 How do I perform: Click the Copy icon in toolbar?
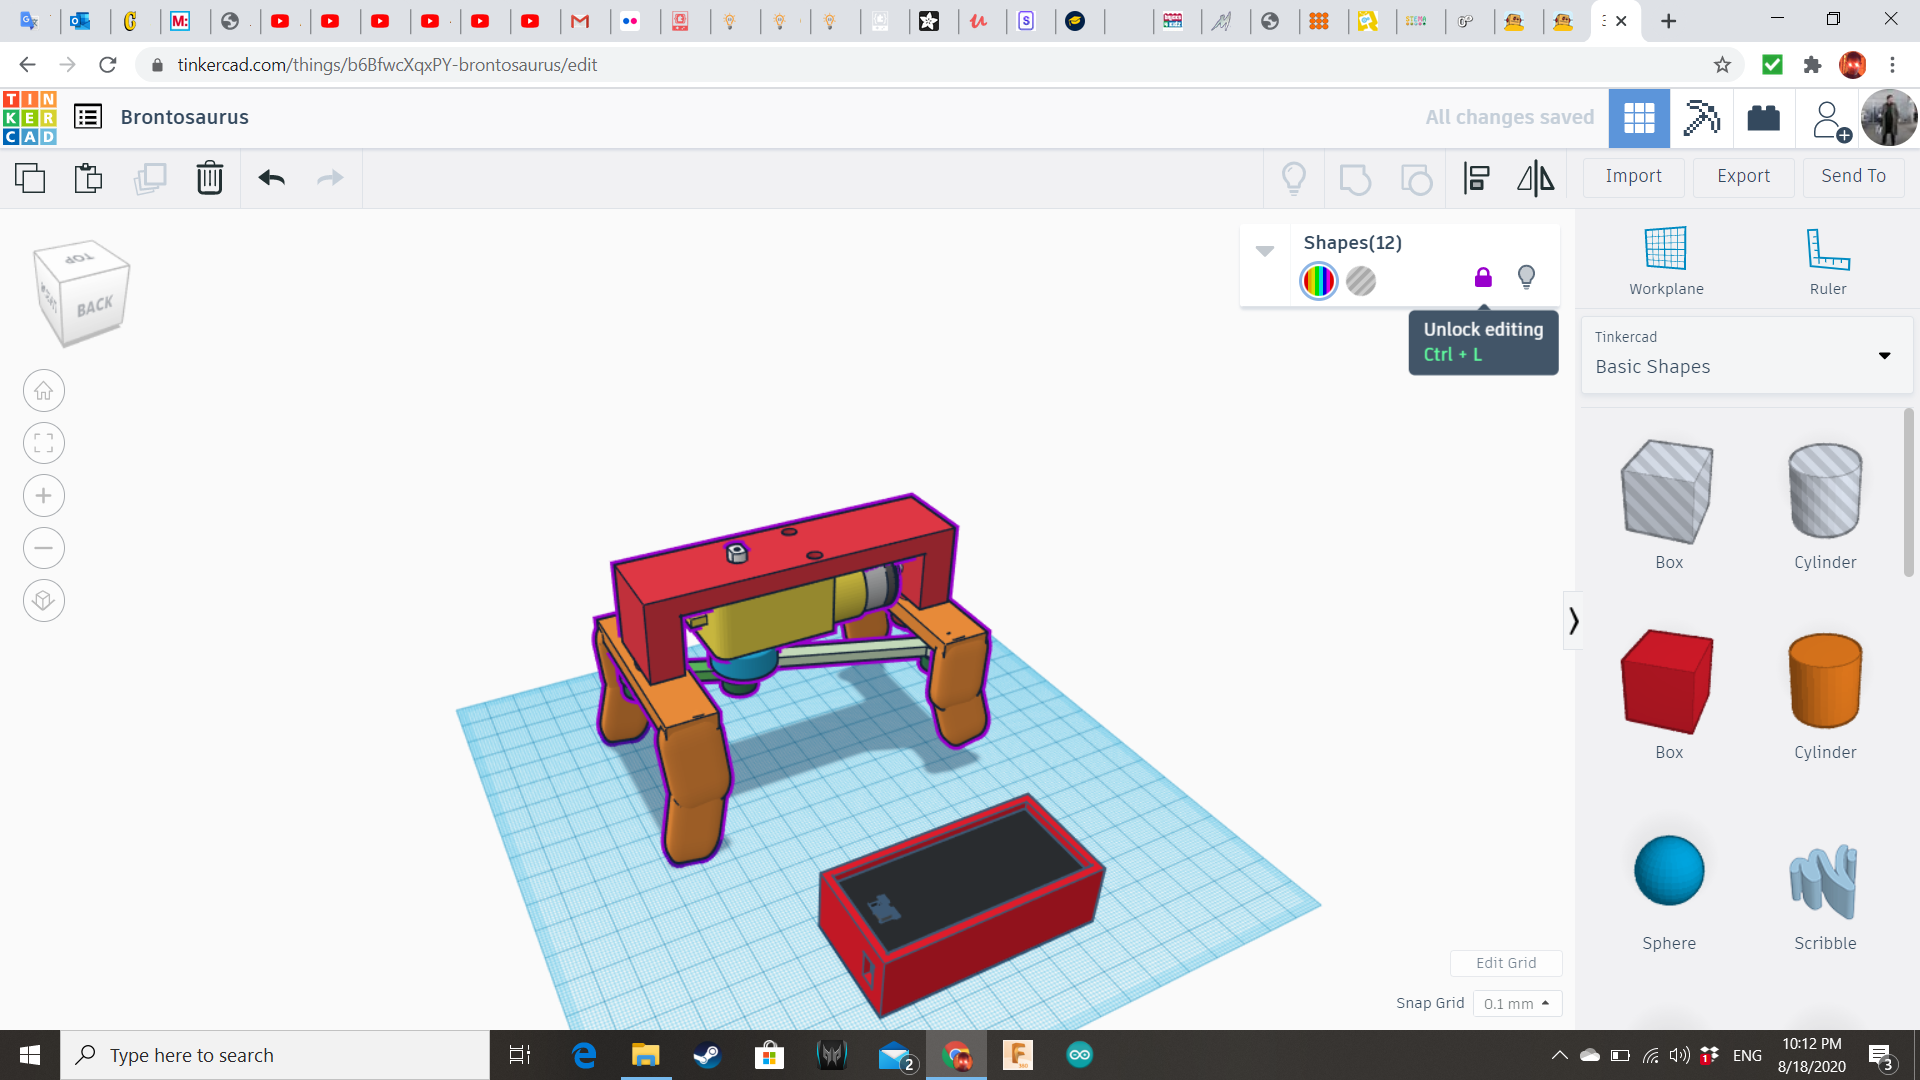point(30,178)
